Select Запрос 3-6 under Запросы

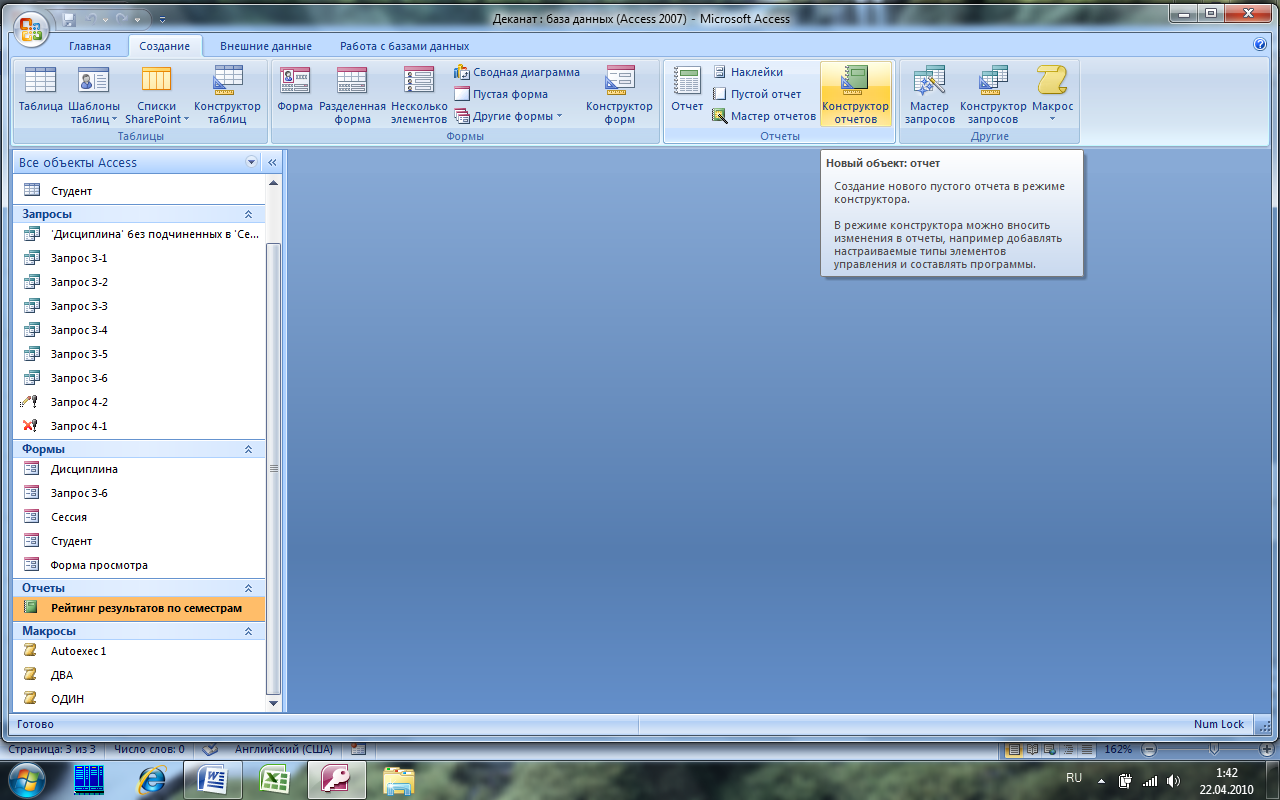coord(139,378)
